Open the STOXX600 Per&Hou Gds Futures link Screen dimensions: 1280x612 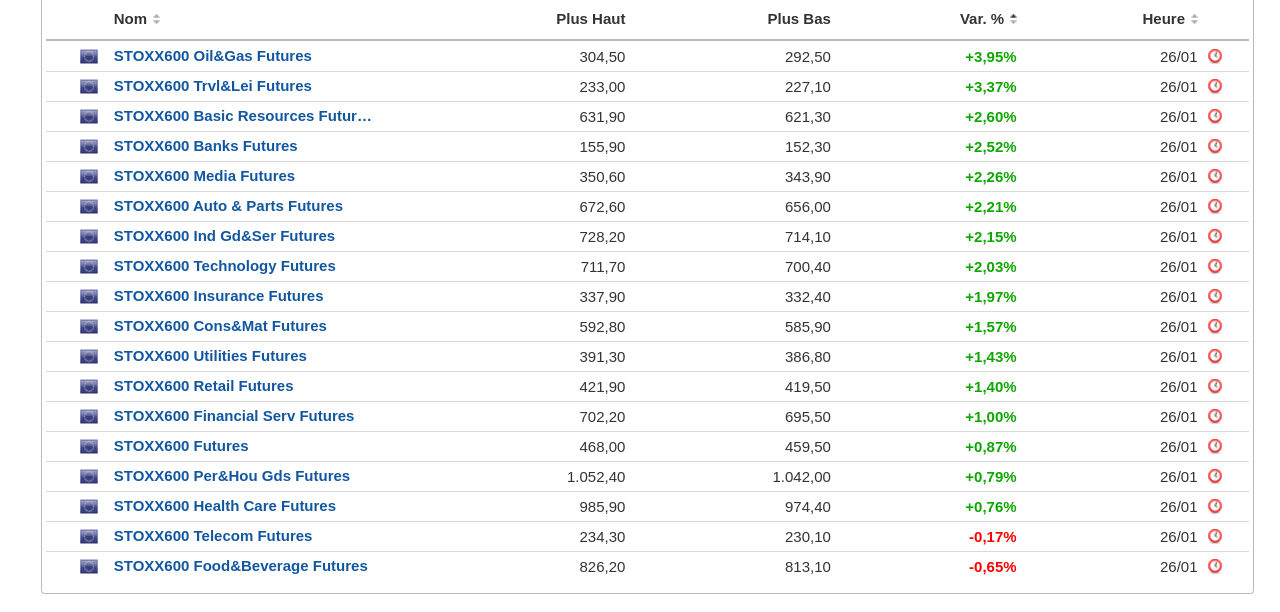[x=231, y=476]
